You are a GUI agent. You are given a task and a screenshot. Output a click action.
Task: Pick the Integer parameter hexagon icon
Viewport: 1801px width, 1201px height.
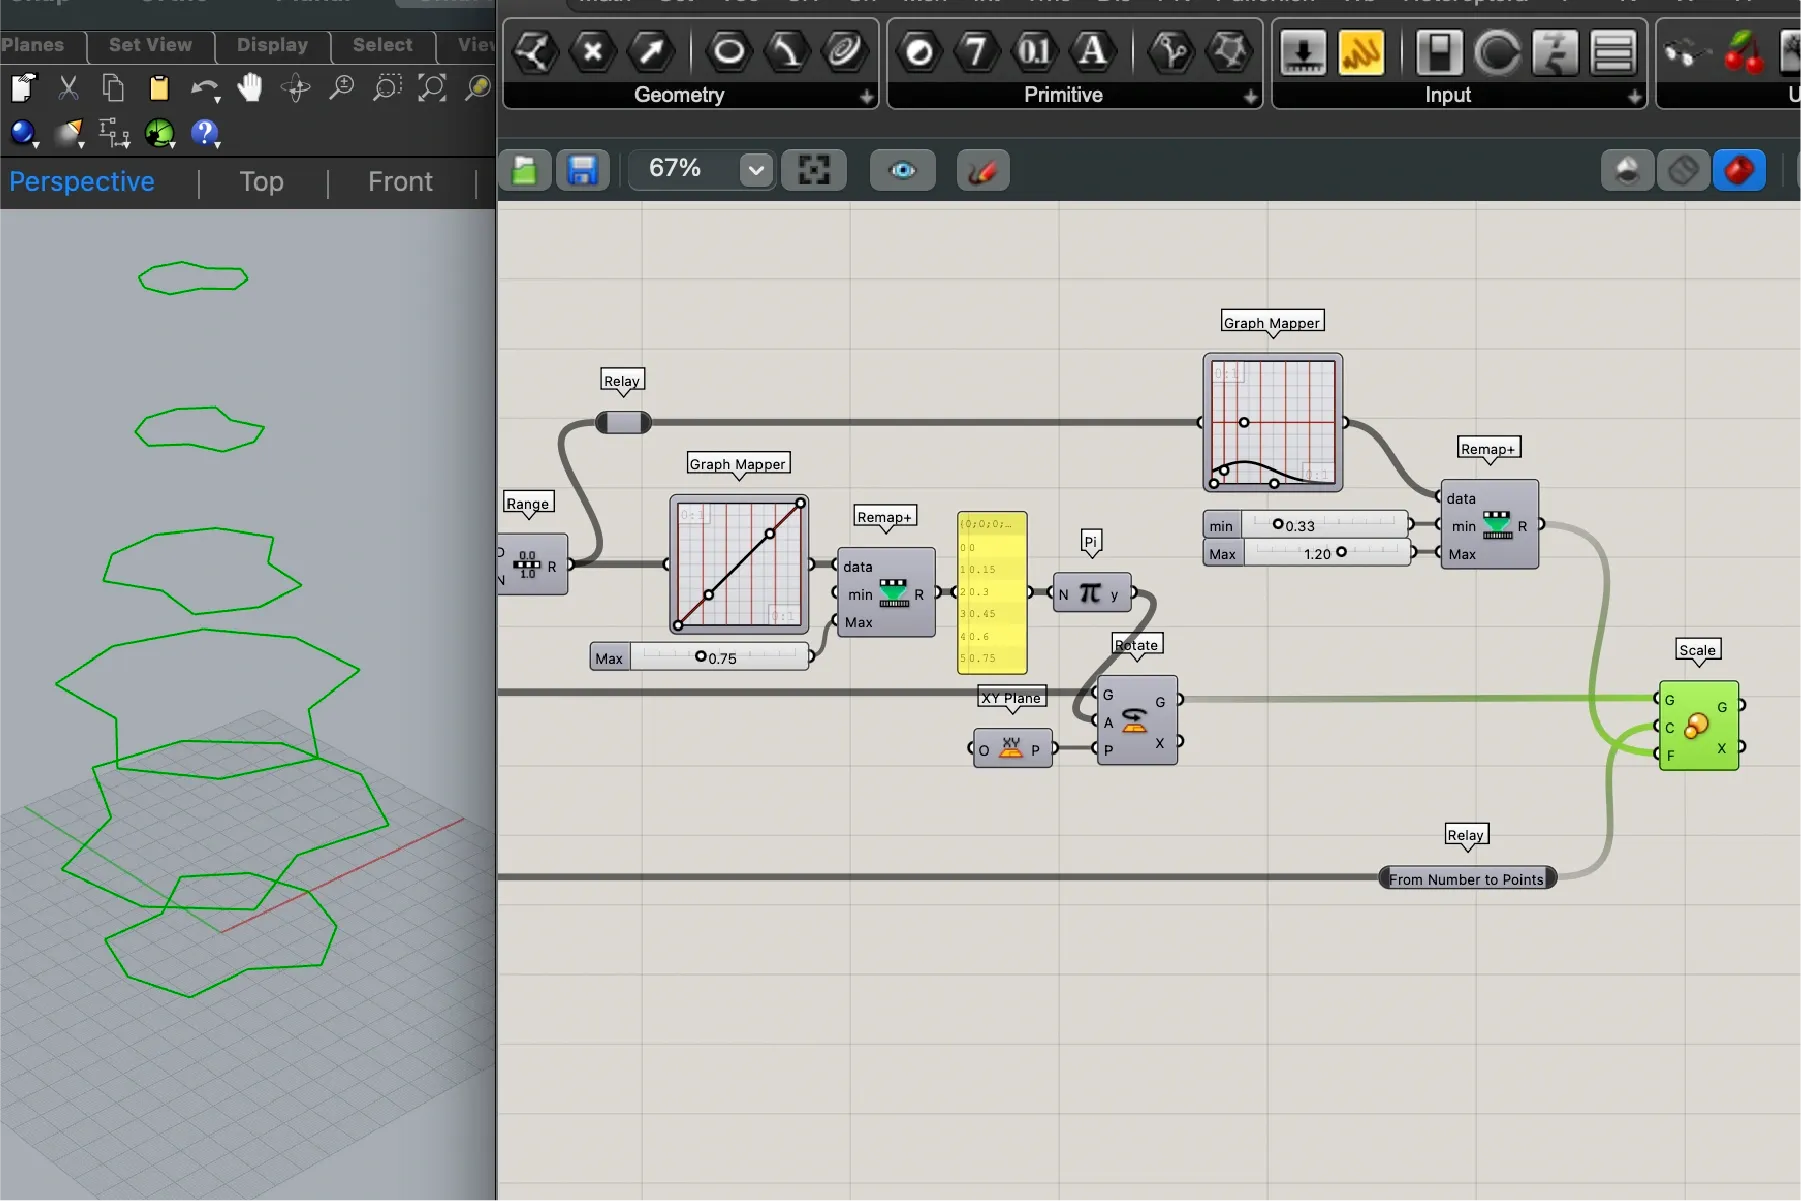pos(976,52)
